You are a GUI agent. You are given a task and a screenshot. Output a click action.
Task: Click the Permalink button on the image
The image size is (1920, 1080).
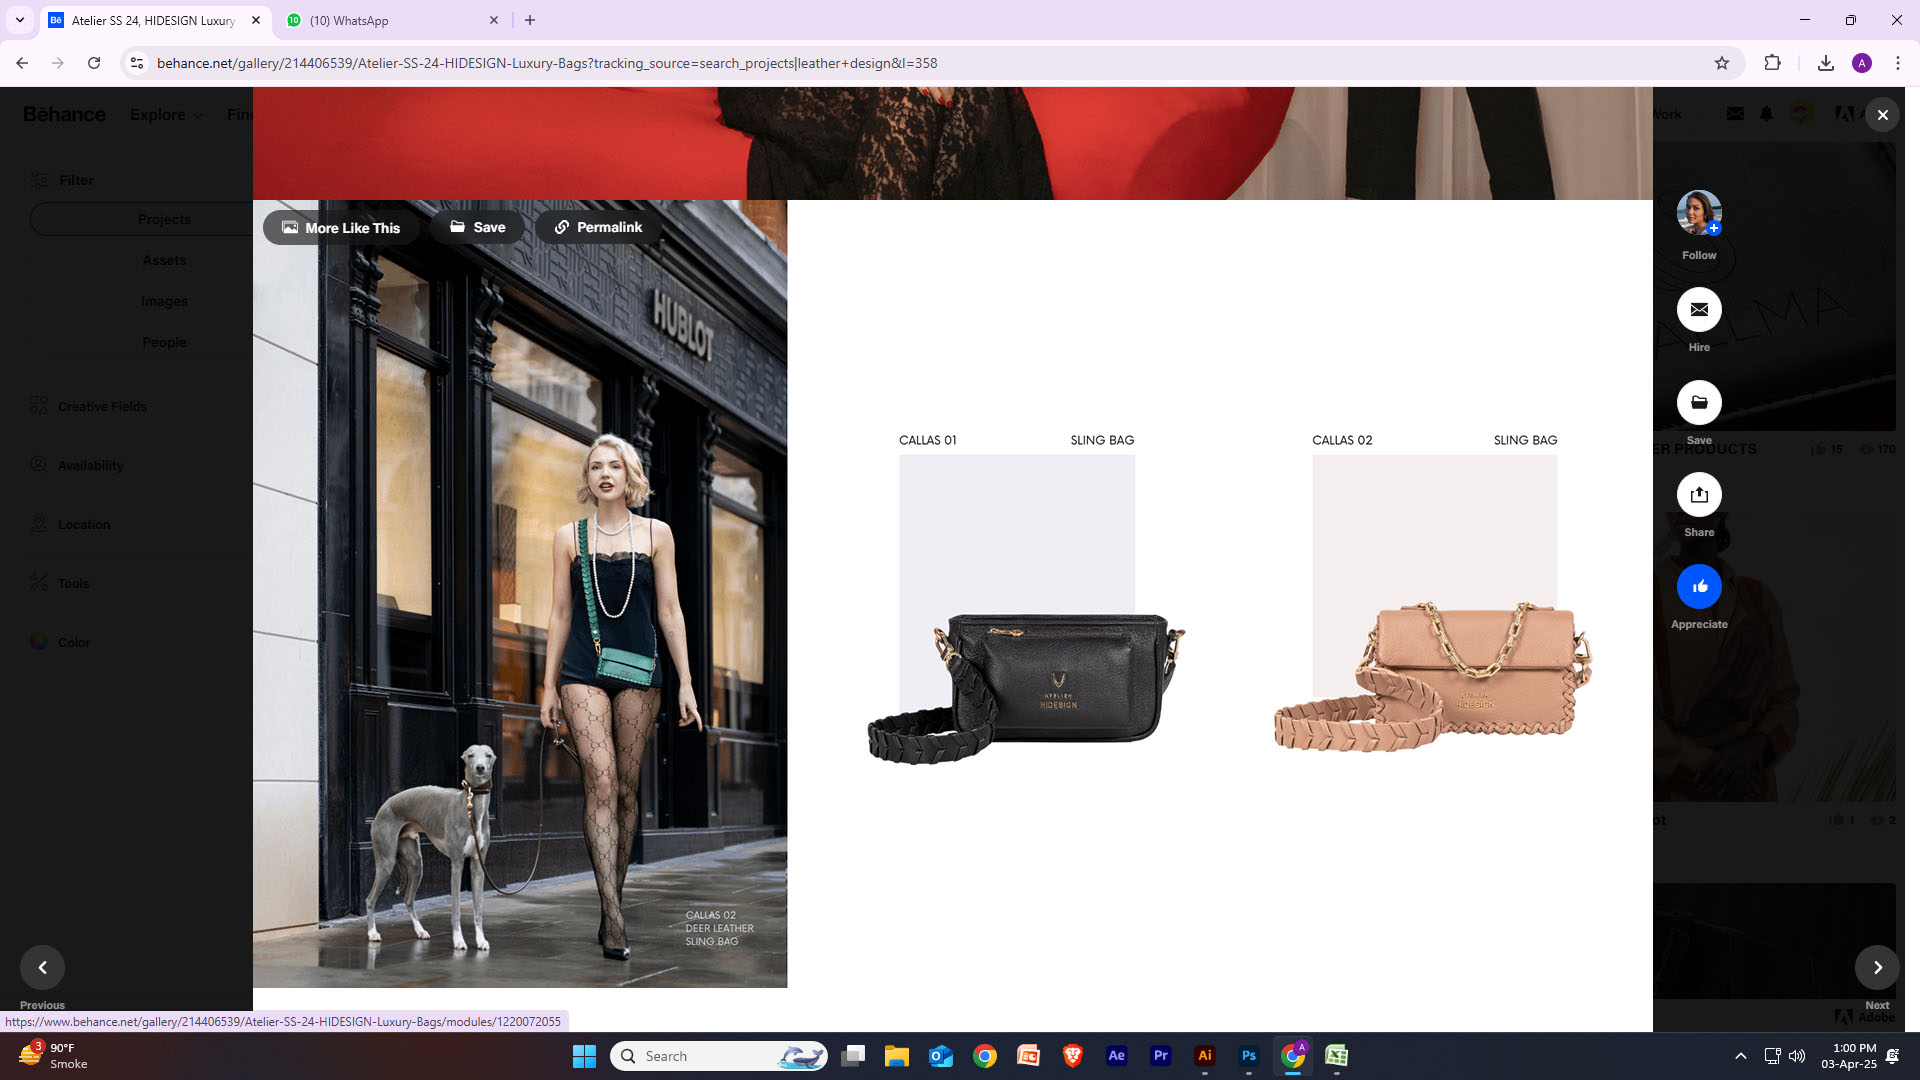pyautogui.click(x=598, y=227)
